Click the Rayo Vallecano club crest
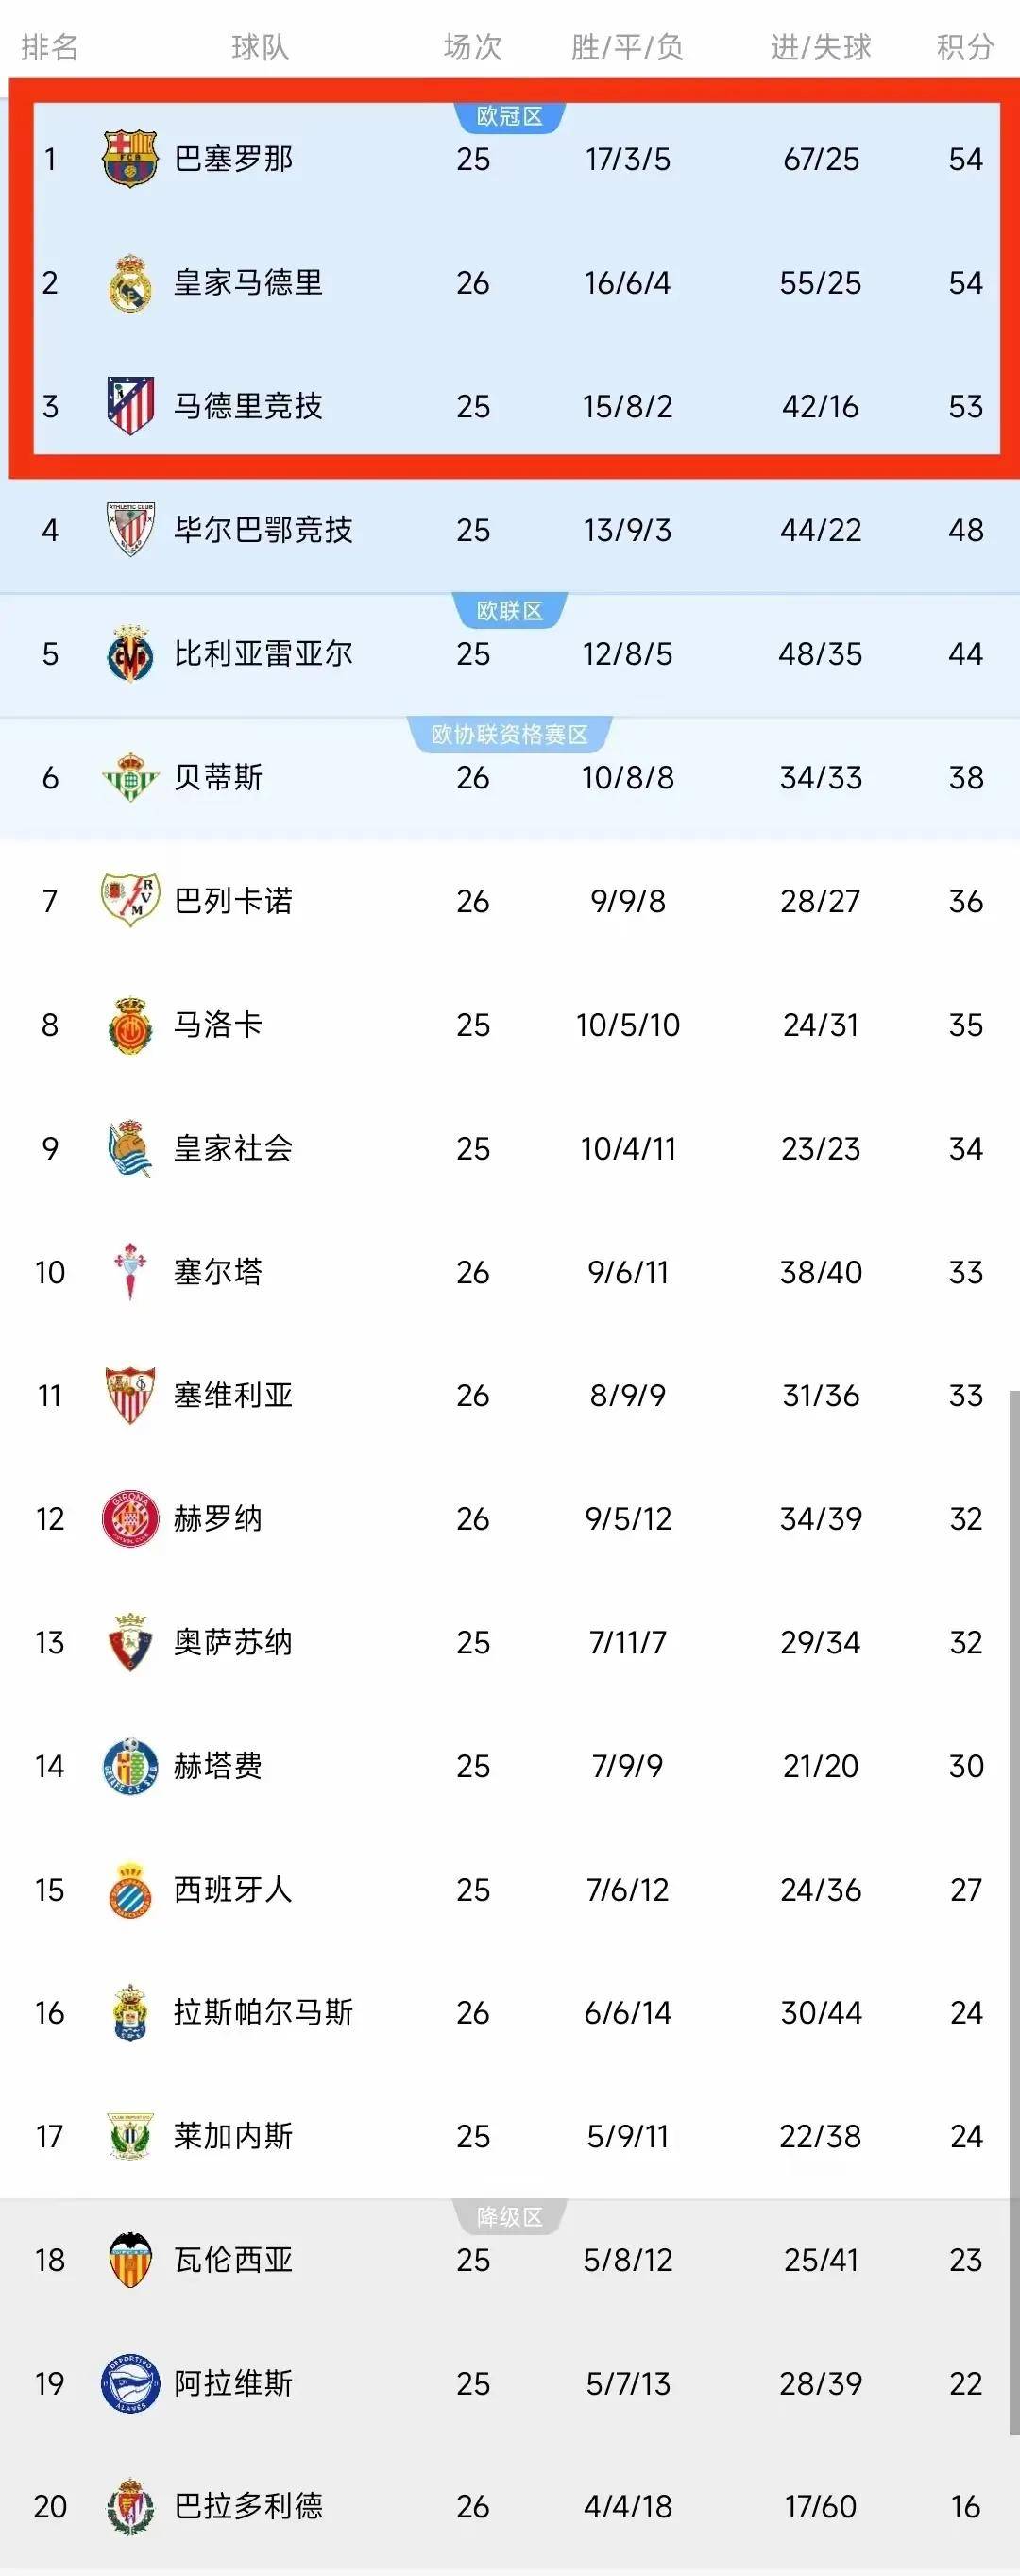This screenshot has height=2576, width=1020. click(130, 900)
